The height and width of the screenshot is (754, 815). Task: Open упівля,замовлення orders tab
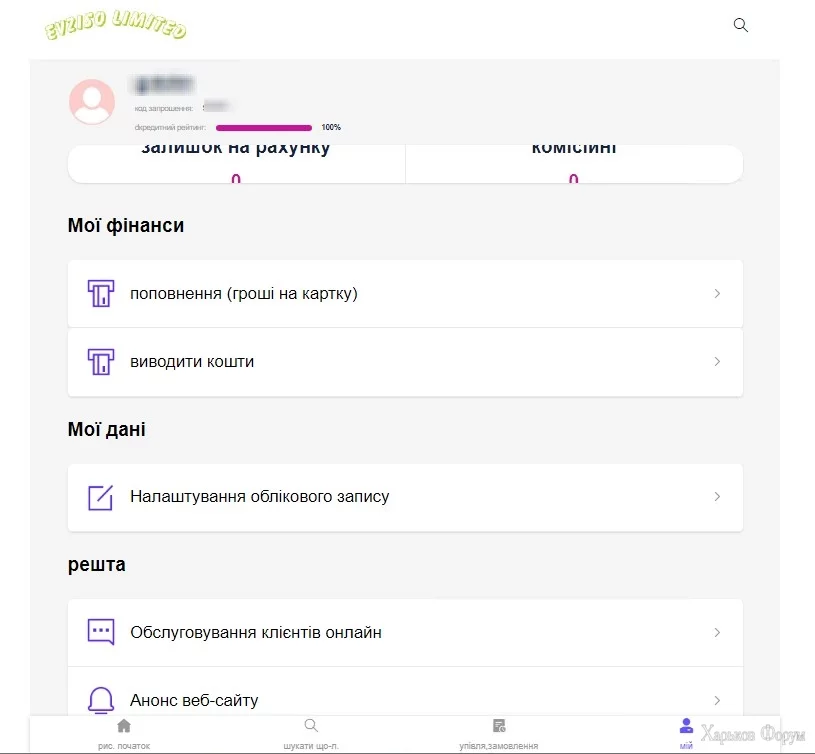[x=498, y=734]
